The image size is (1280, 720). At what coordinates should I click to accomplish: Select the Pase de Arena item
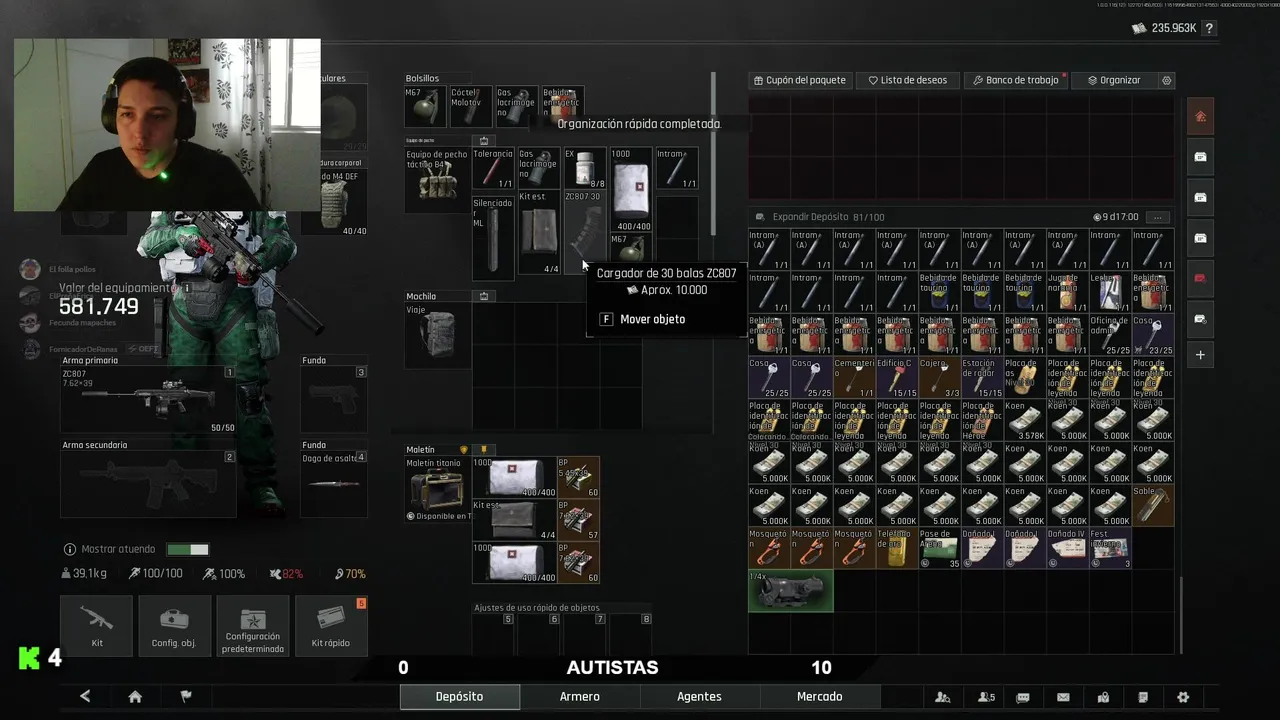pyautogui.click(x=939, y=548)
